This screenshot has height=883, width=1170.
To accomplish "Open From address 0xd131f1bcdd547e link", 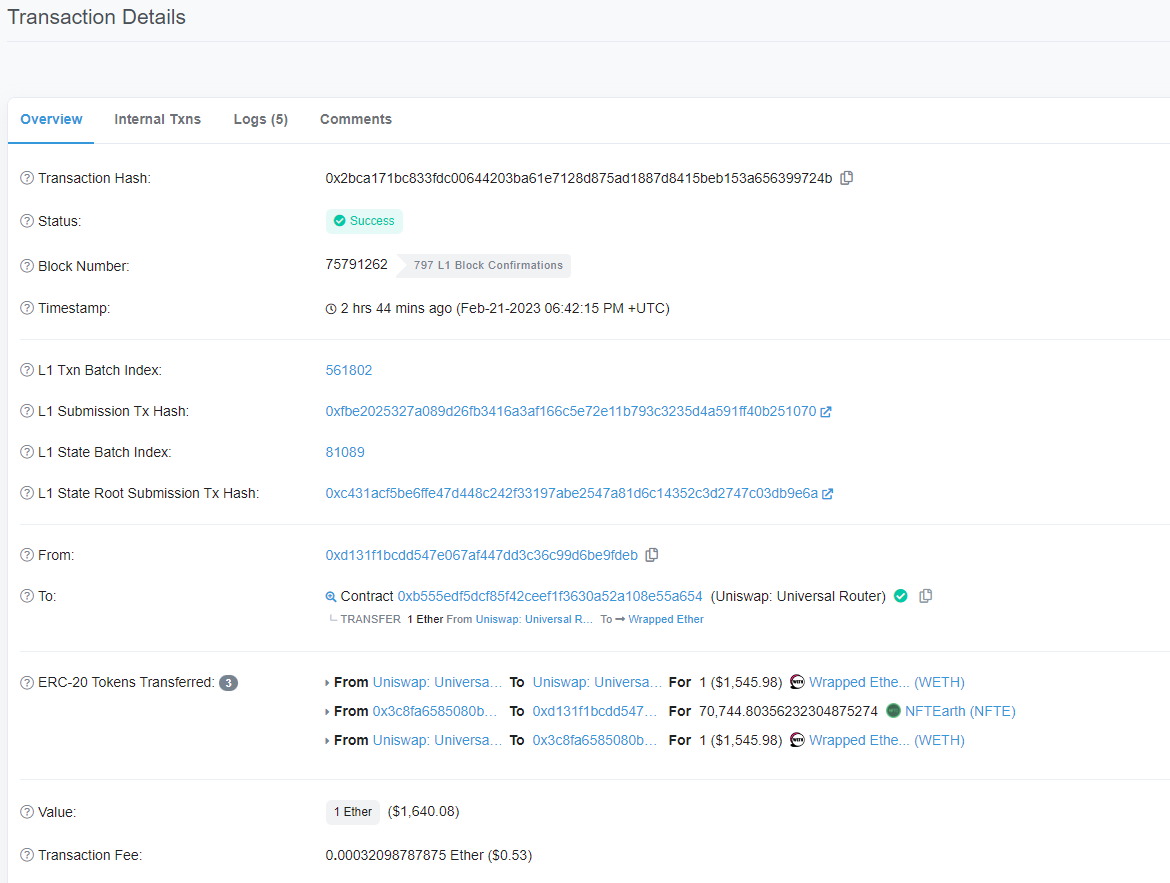I will (x=481, y=555).
